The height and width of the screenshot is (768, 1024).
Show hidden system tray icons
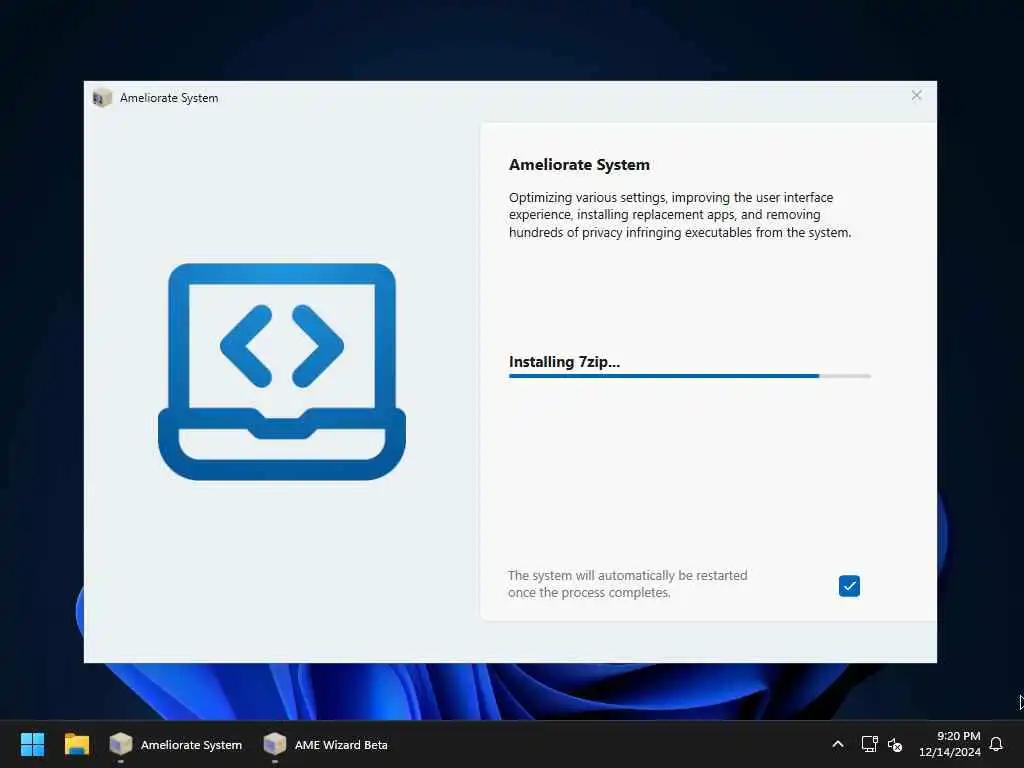[838, 744]
